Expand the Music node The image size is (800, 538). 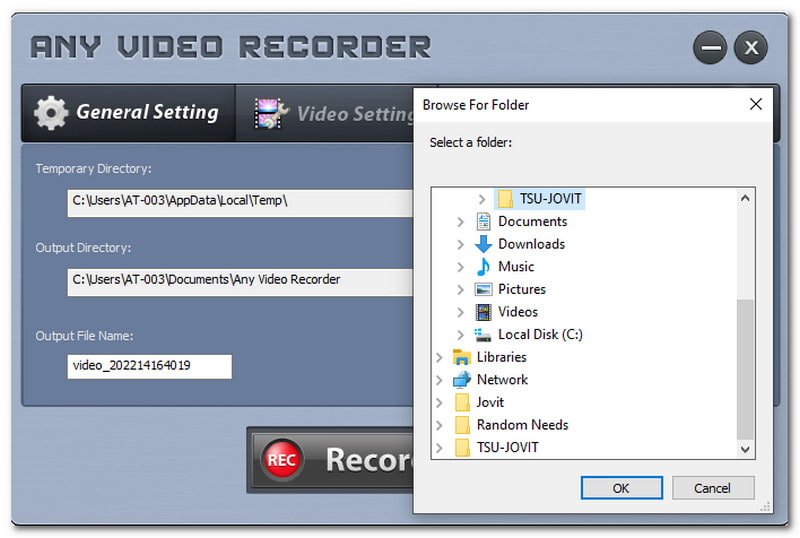460,266
